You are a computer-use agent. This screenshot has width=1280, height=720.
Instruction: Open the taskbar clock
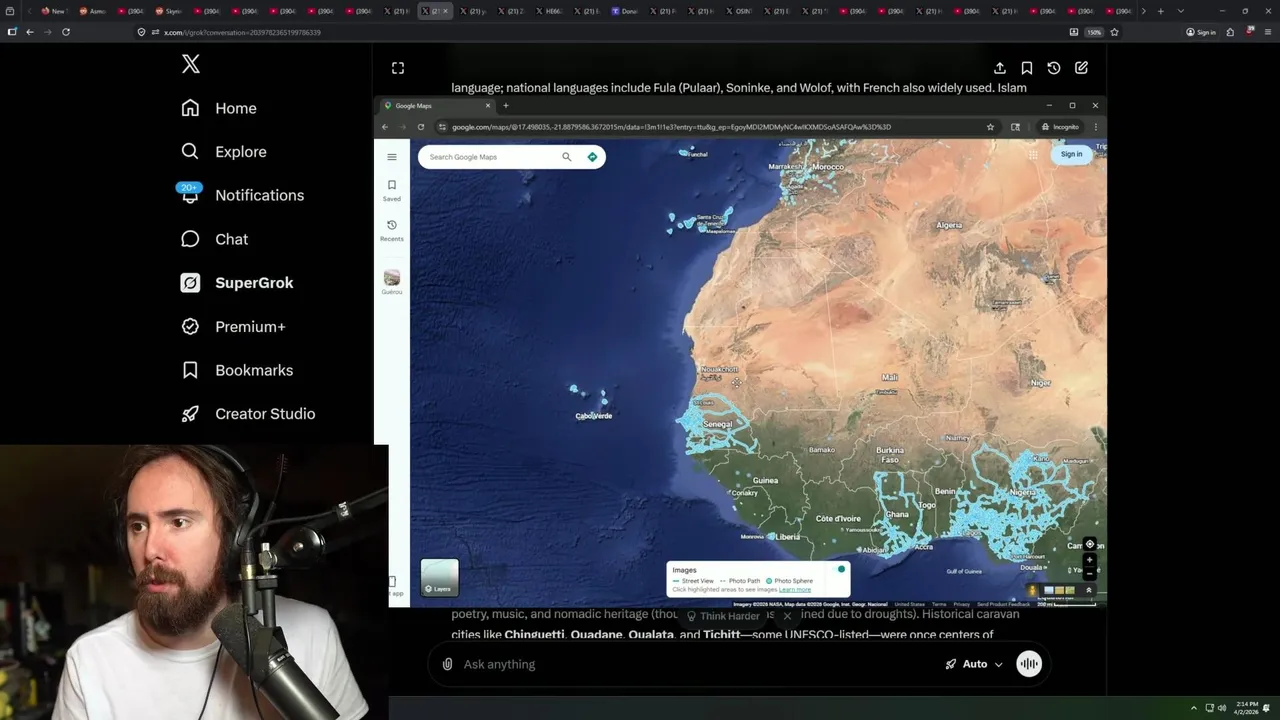click(x=1246, y=708)
